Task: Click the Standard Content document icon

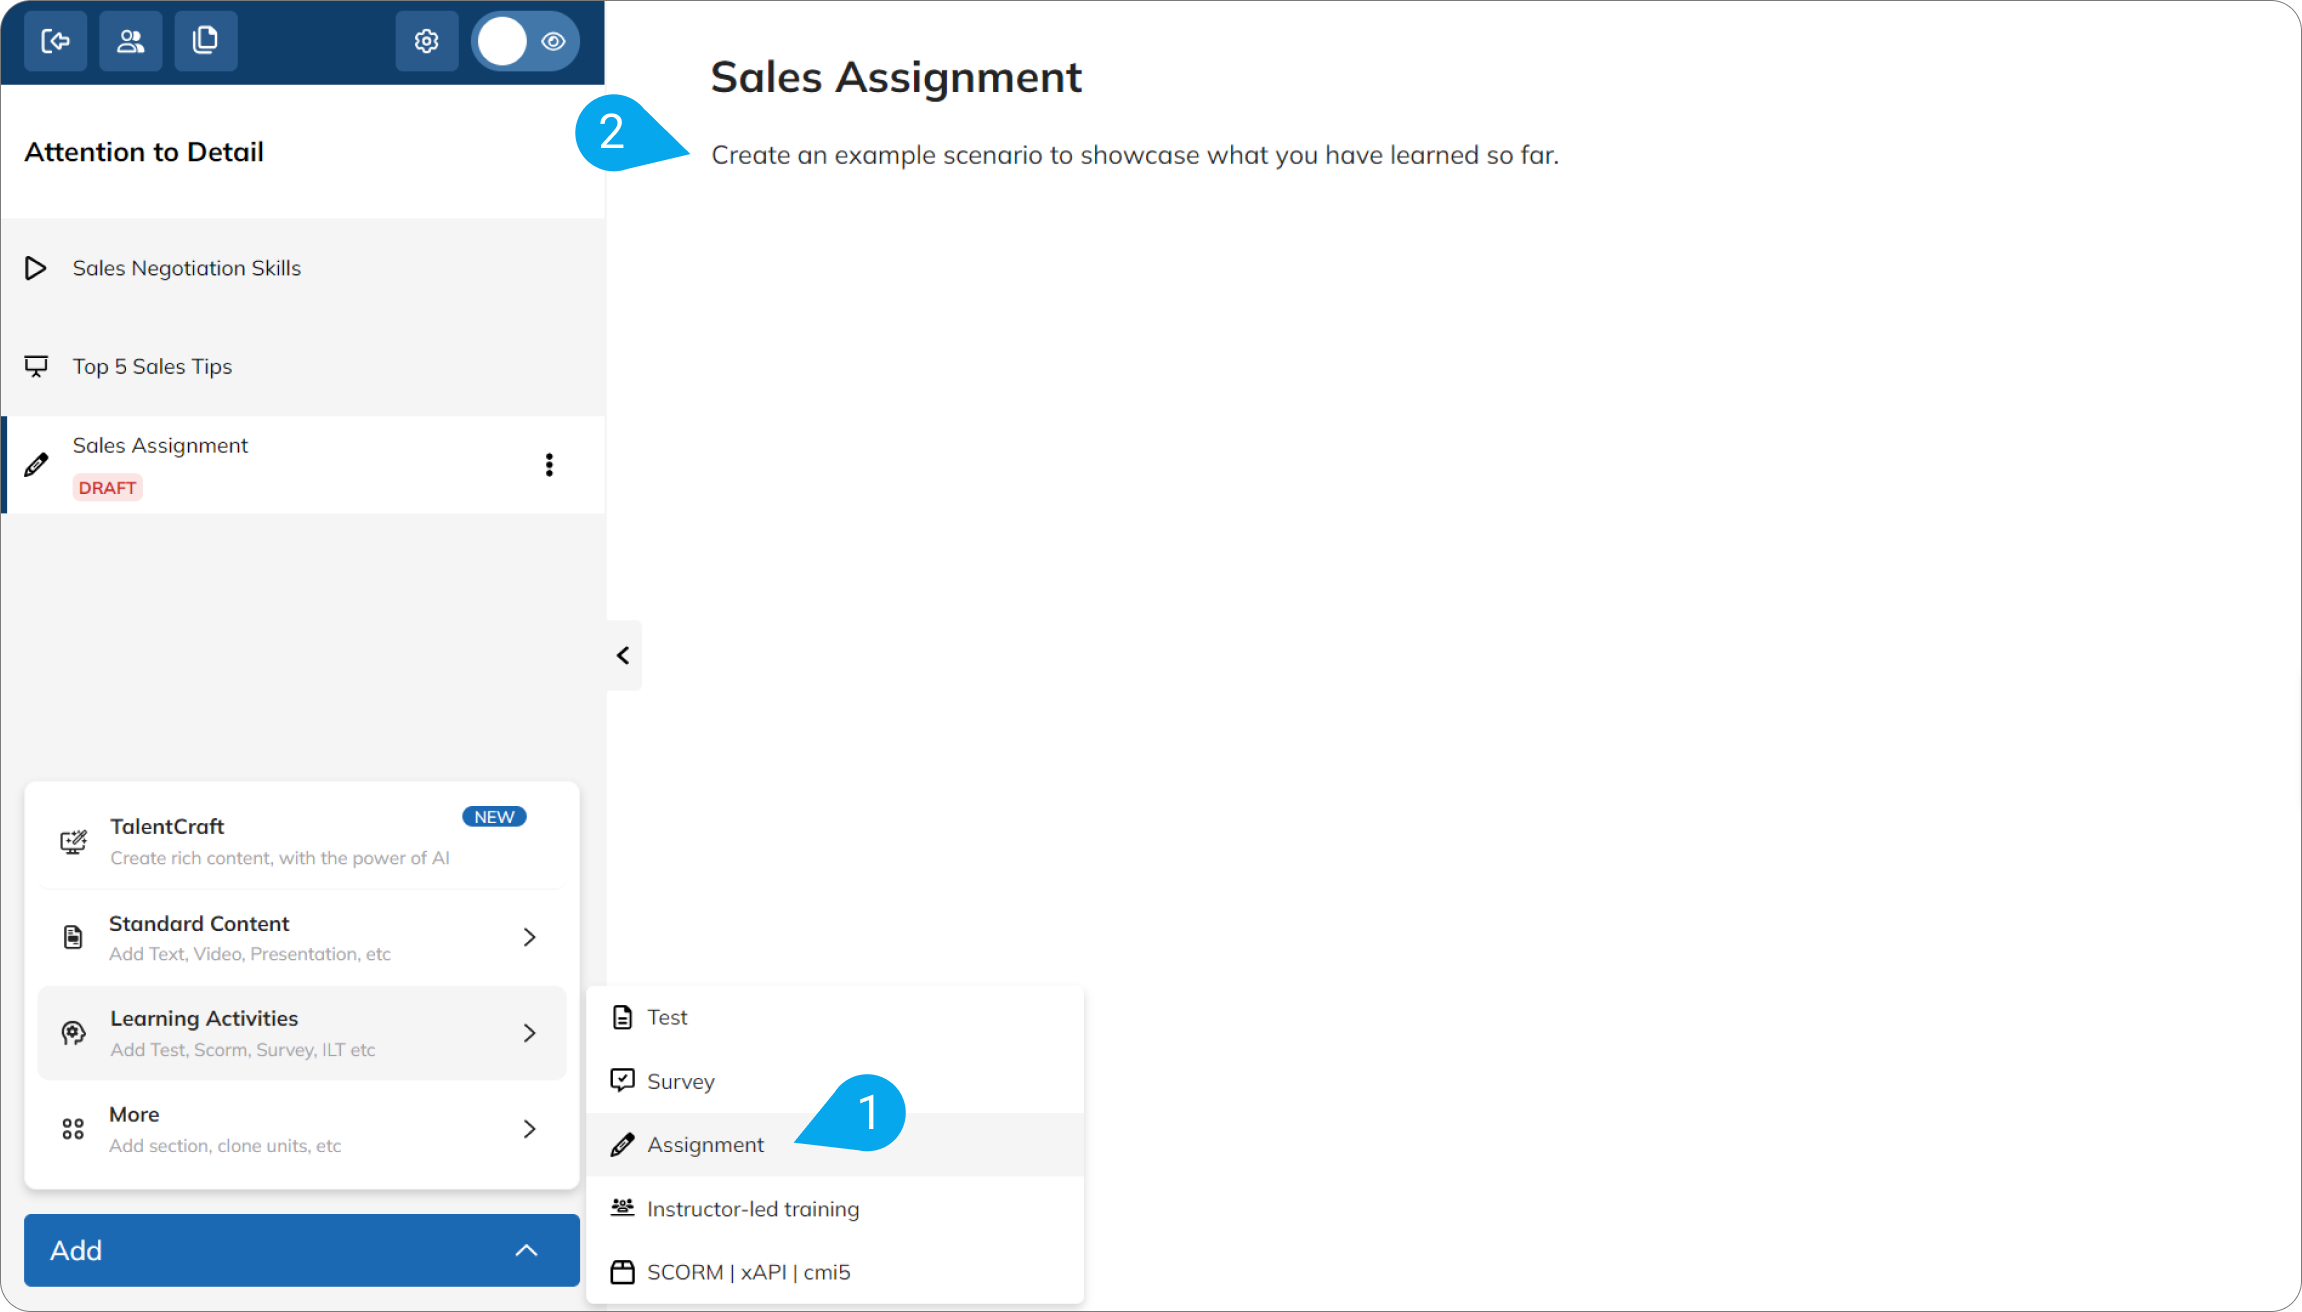Action: click(x=73, y=937)
